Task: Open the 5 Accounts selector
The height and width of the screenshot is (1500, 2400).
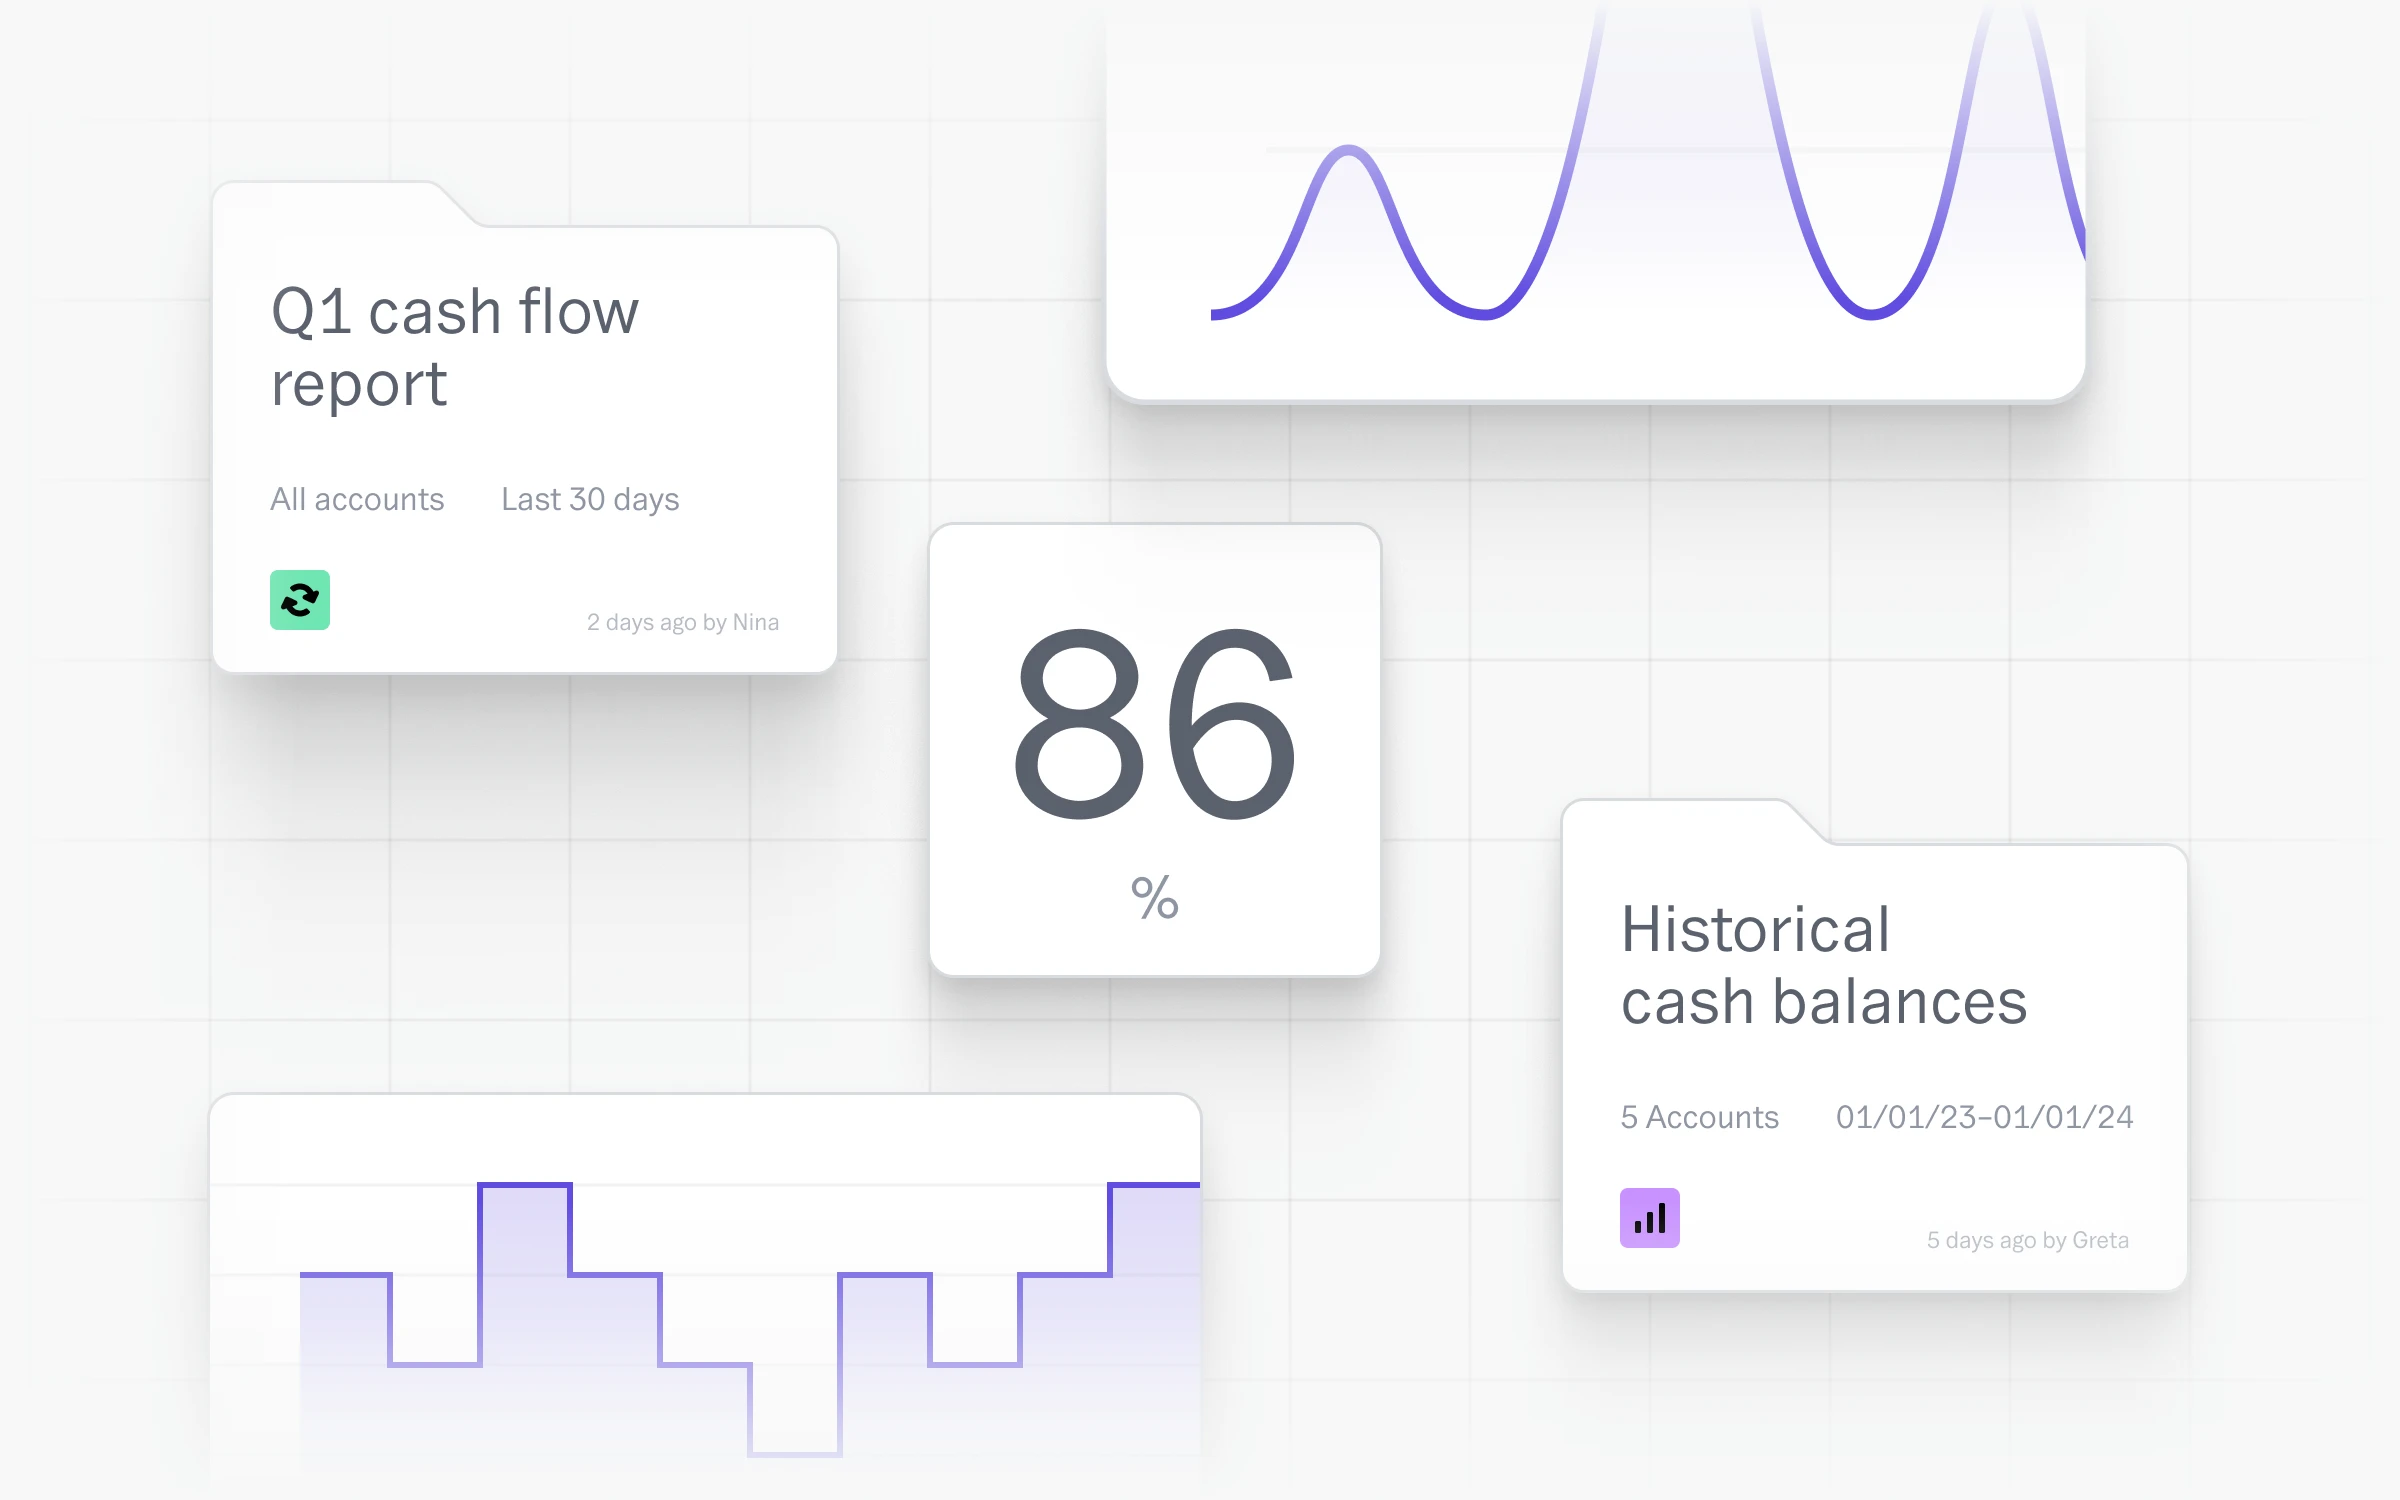Action: tap(1699, 1117)
